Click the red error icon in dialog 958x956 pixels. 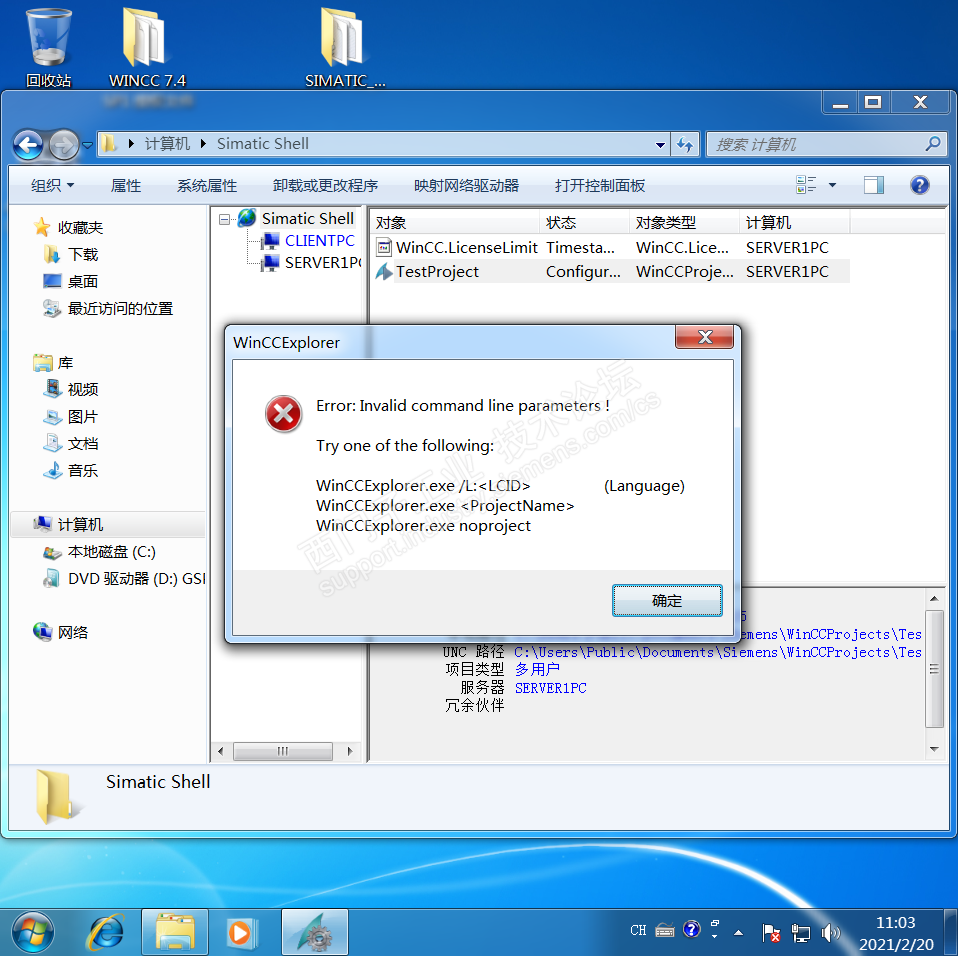click(x=283, y=414)
